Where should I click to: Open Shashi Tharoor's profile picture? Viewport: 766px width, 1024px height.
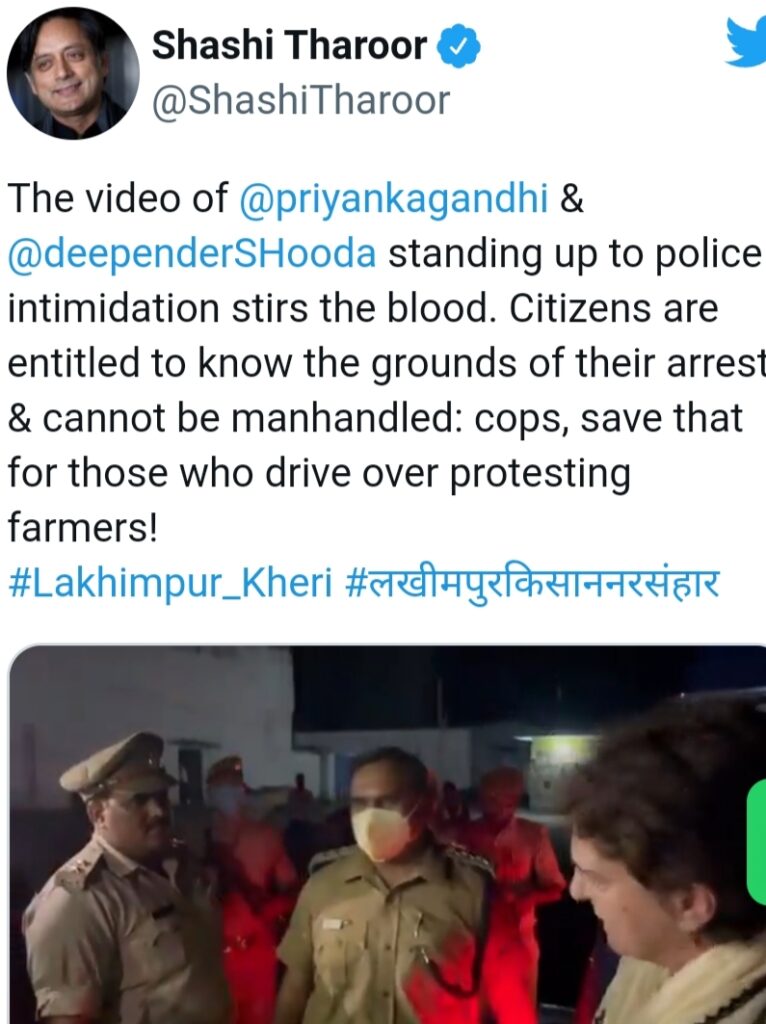coord(72,73)
